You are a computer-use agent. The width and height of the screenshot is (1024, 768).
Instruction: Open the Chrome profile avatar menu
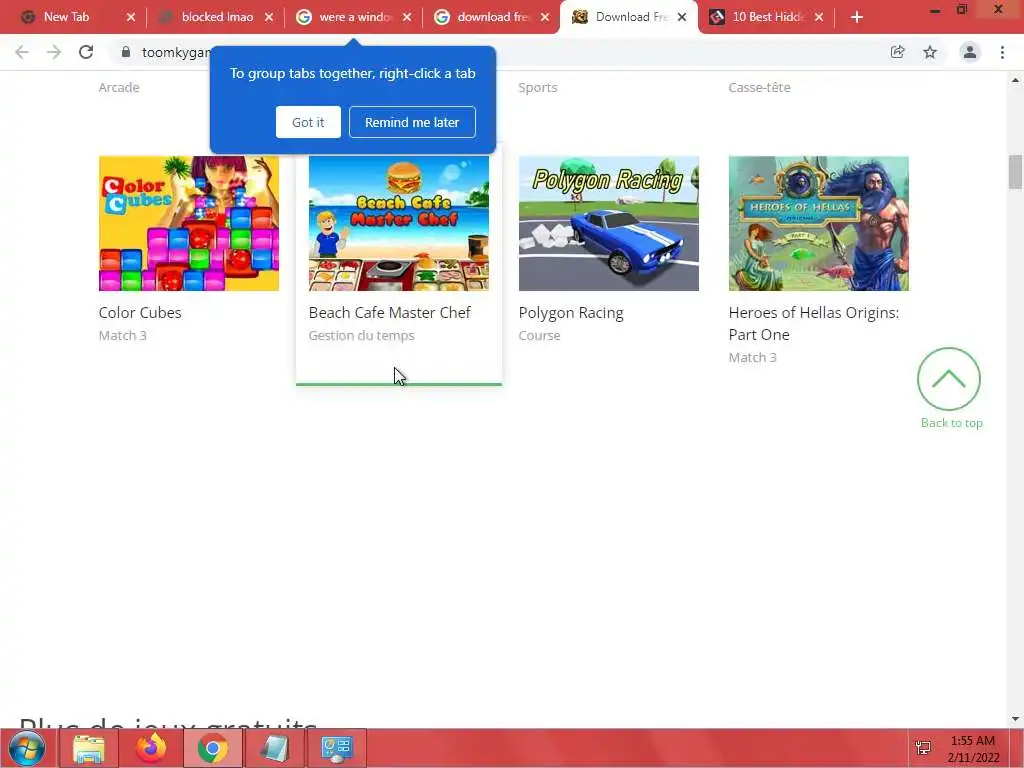click(x=970, y=52)
